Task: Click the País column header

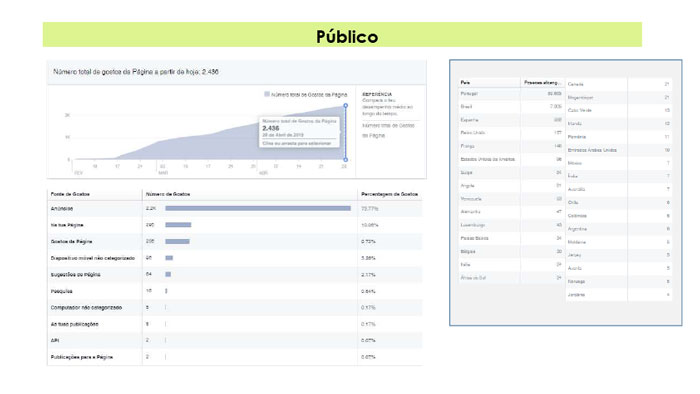Action: coord(465,83)
